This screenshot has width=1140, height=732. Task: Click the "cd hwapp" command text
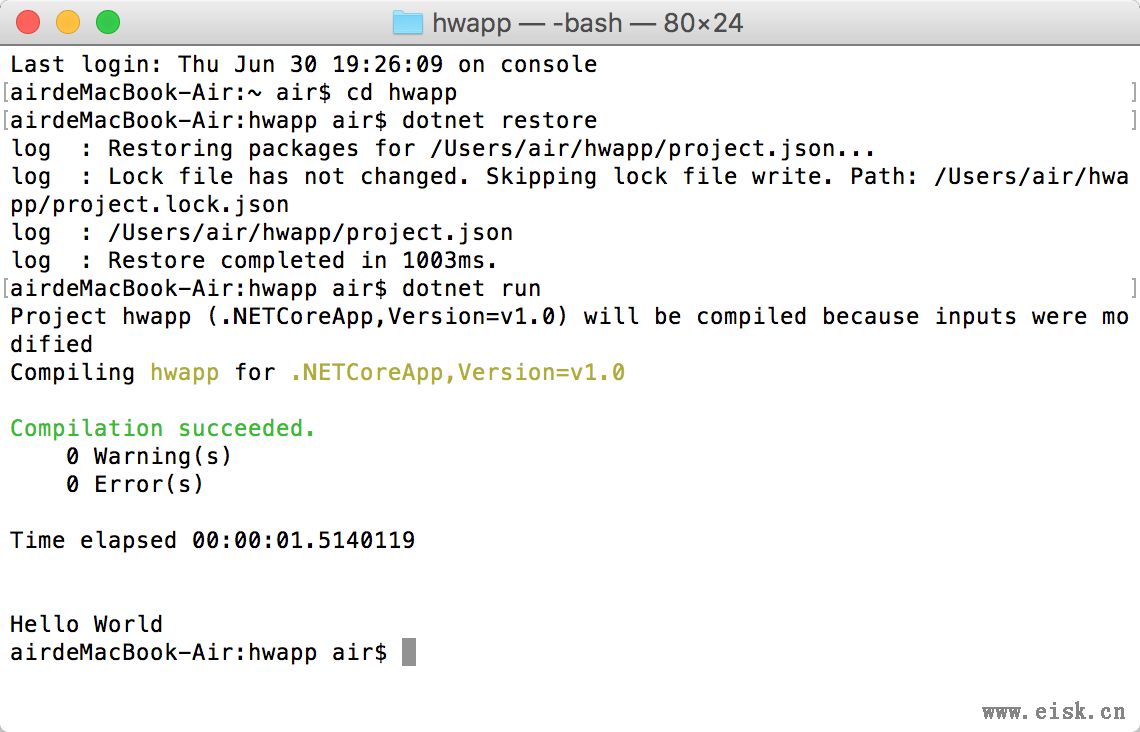401,92
